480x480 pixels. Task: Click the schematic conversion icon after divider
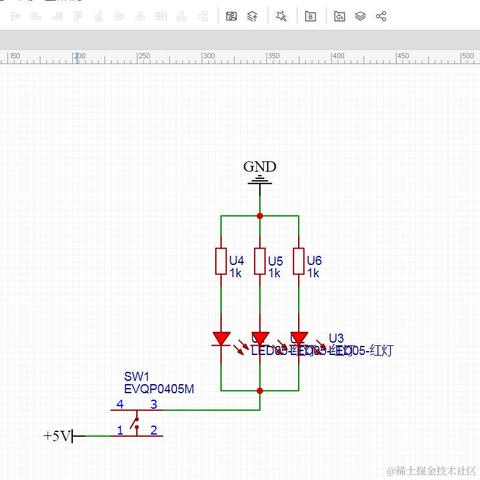coord(231,16)
